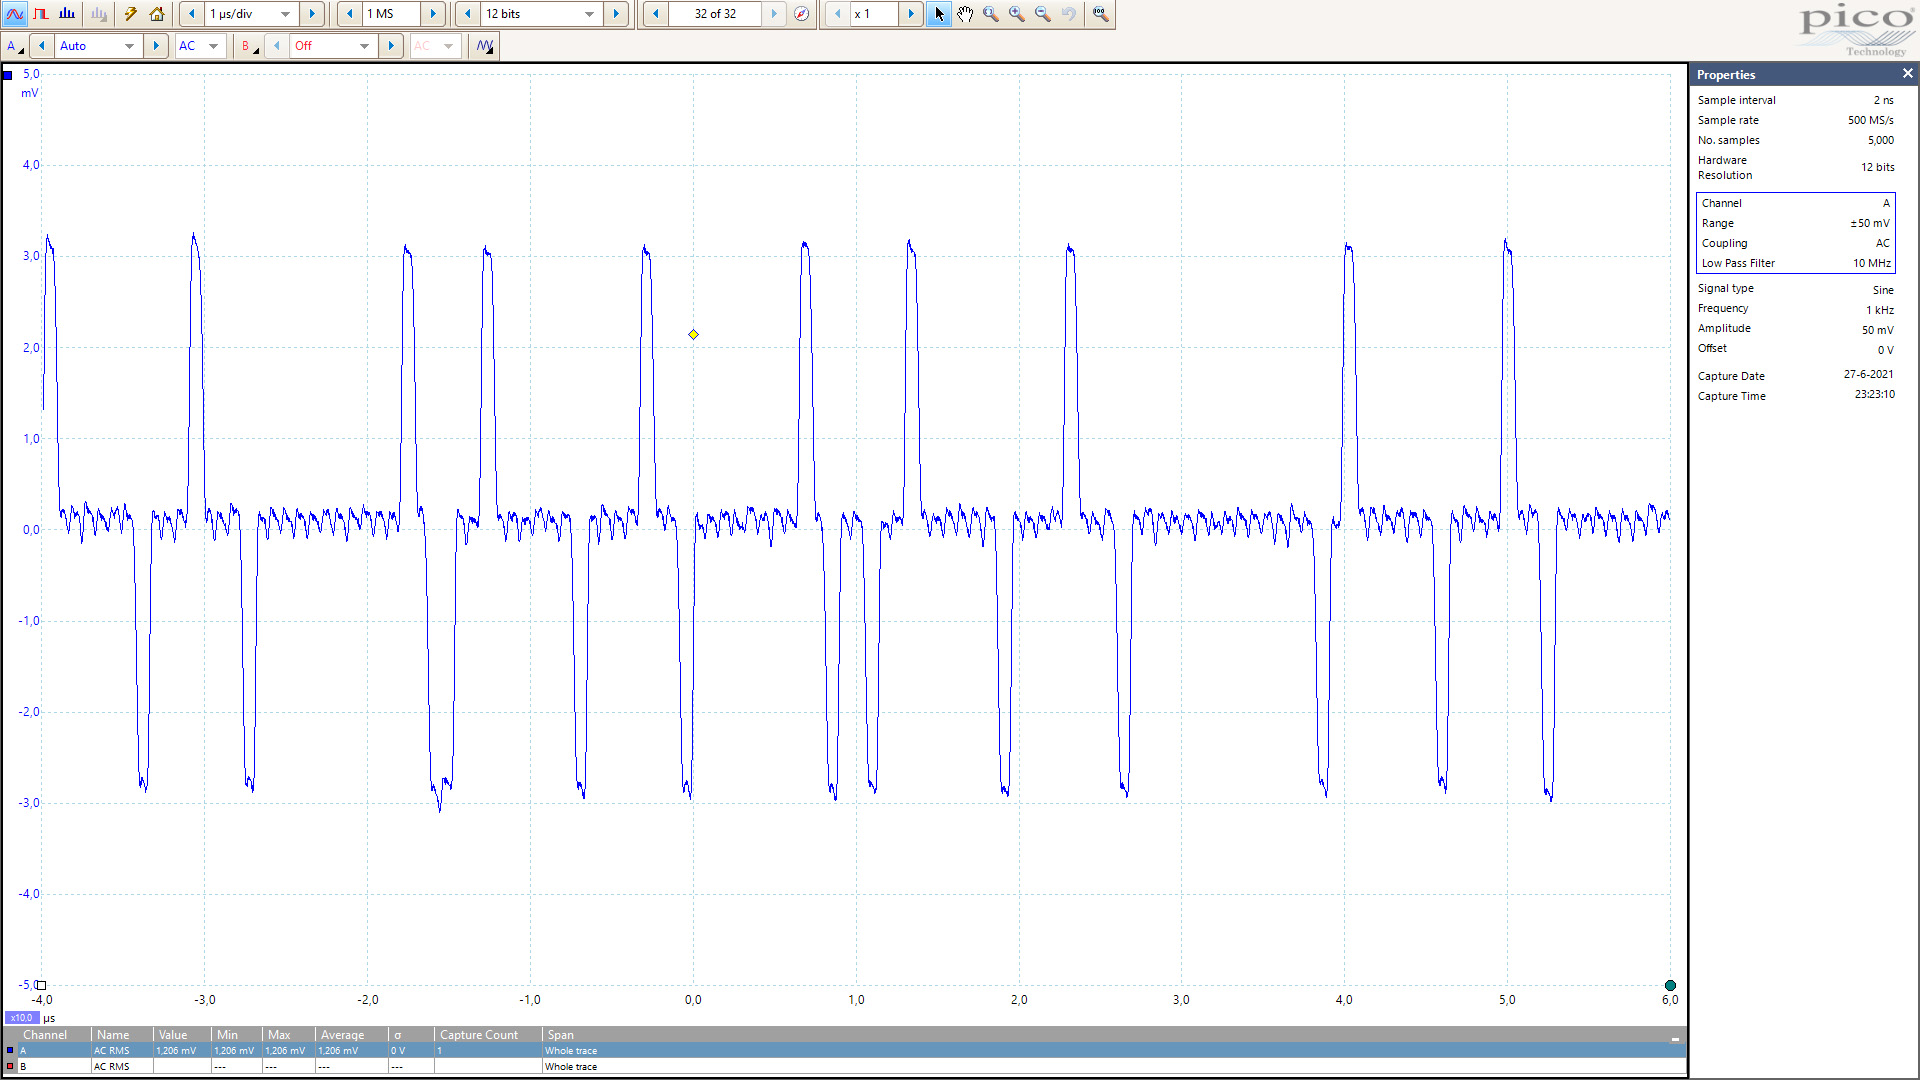Open Channel A options button
This screenshot has width=1920, height=1080.
pyautogui.click(x=14, y=46)
